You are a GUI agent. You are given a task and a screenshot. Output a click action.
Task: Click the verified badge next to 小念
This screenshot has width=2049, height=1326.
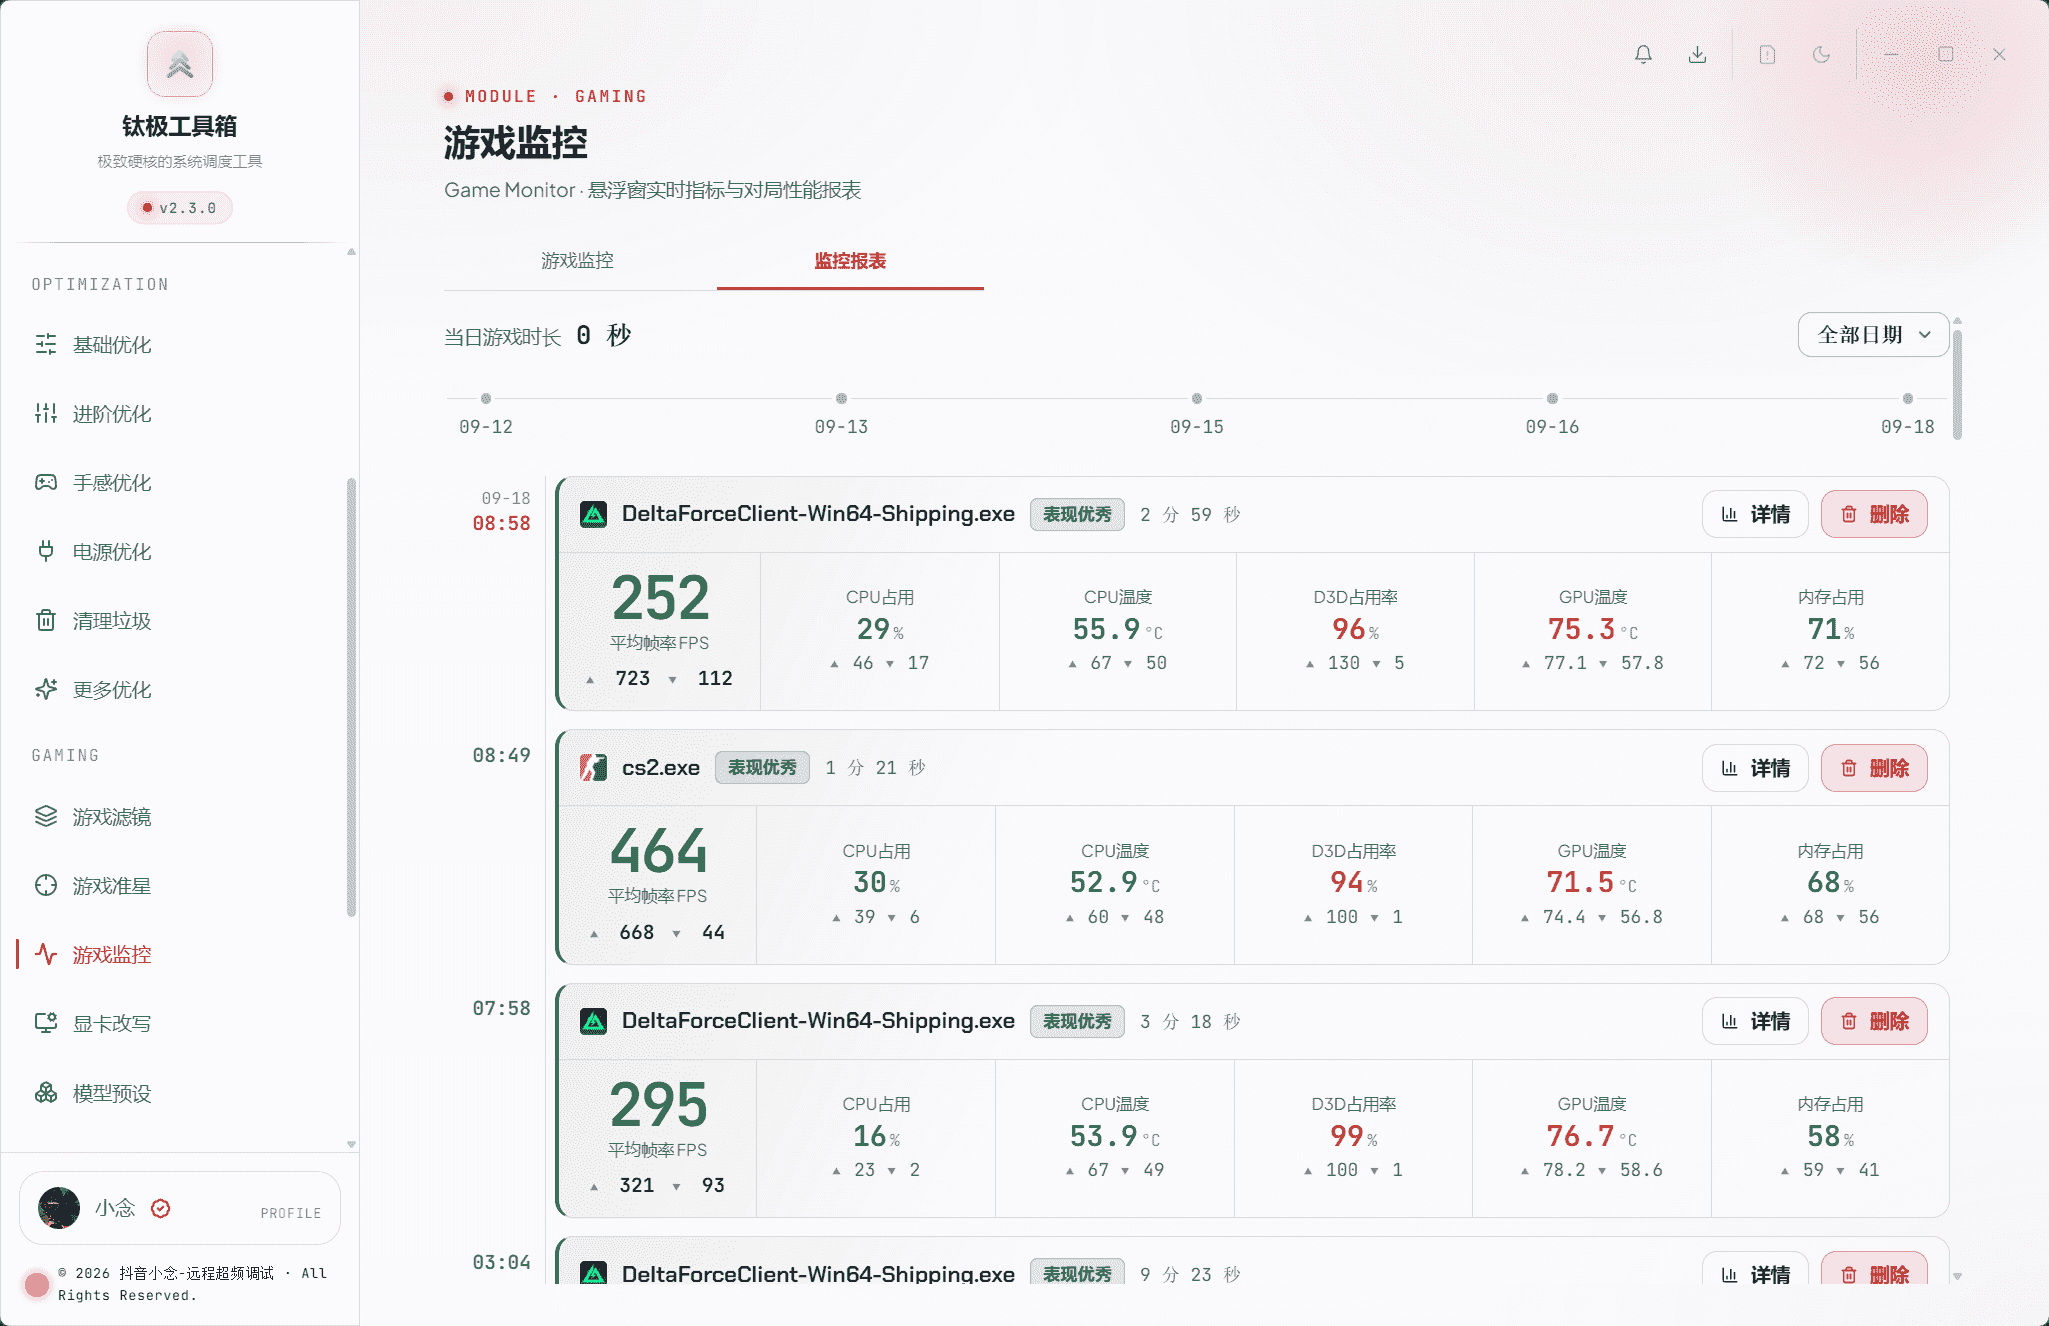pos(160,1209)
